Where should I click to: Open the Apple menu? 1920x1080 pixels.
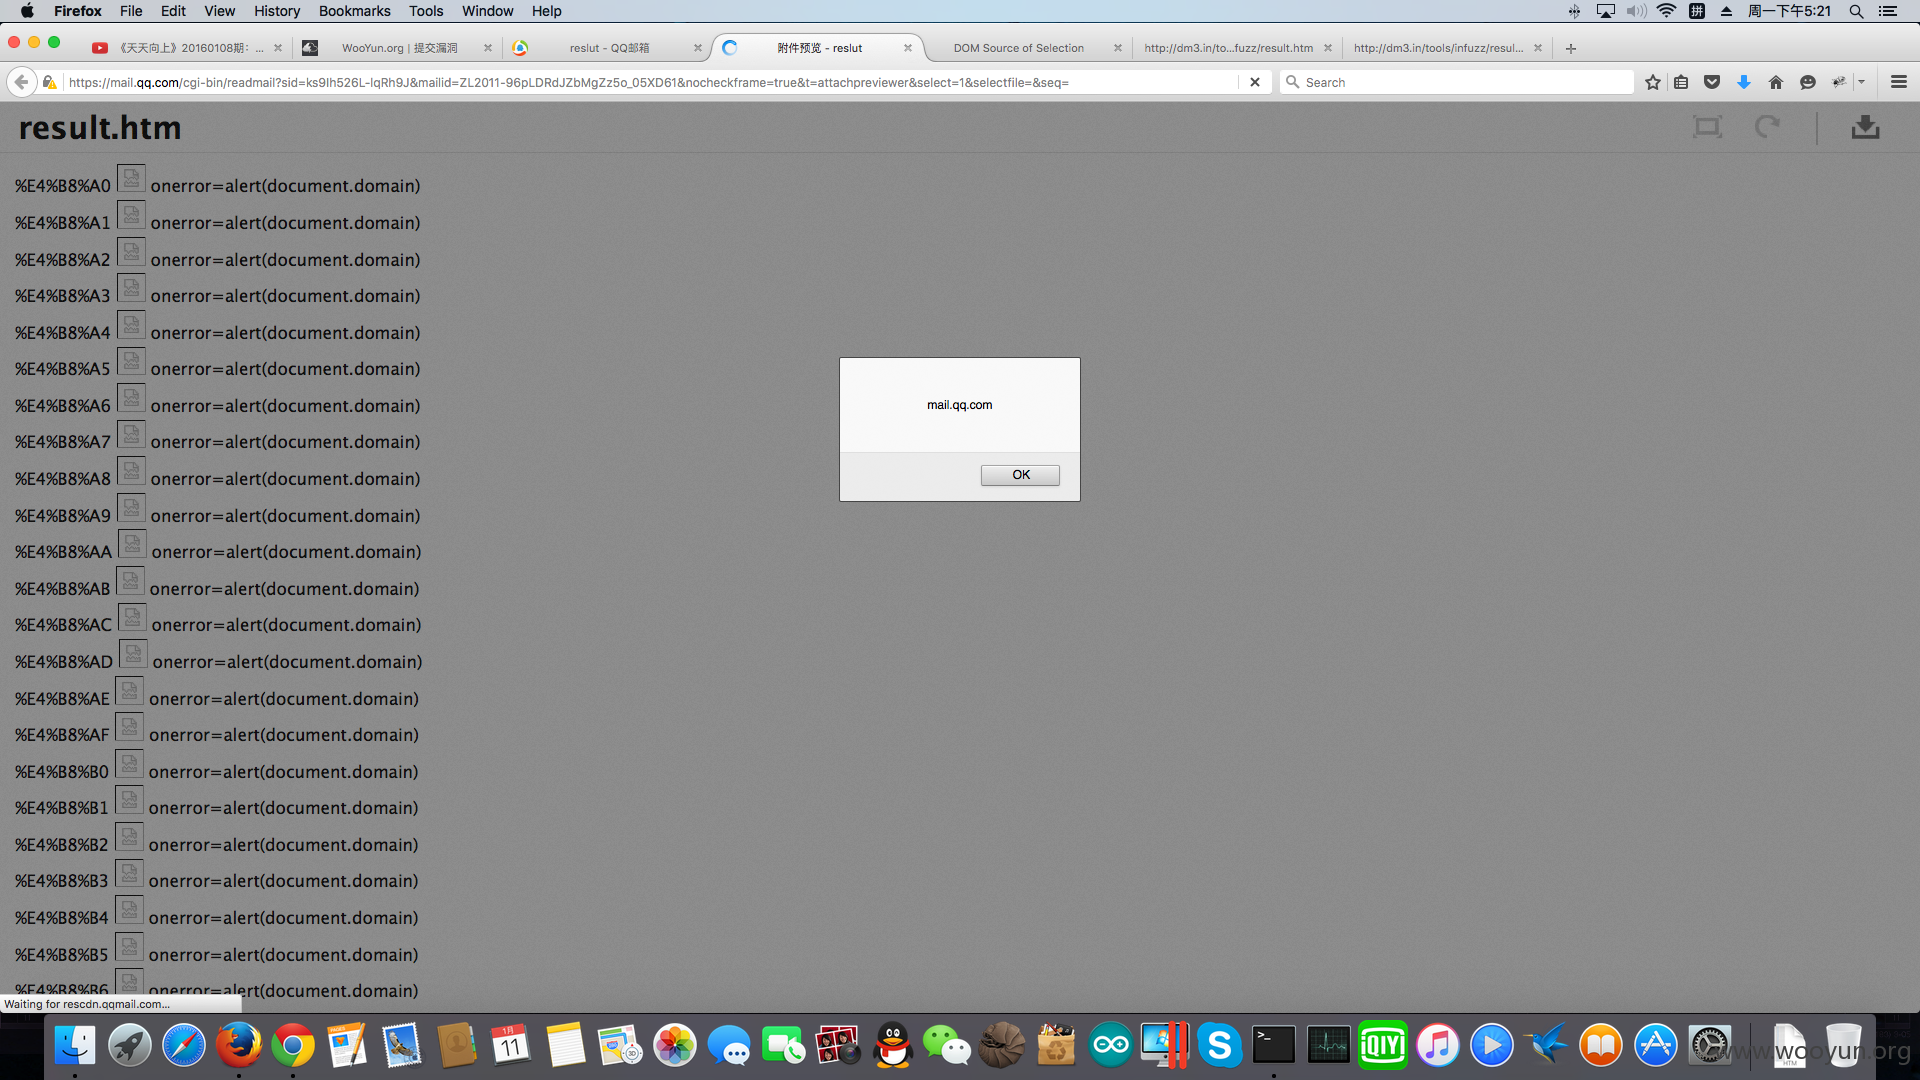(27, 11)
